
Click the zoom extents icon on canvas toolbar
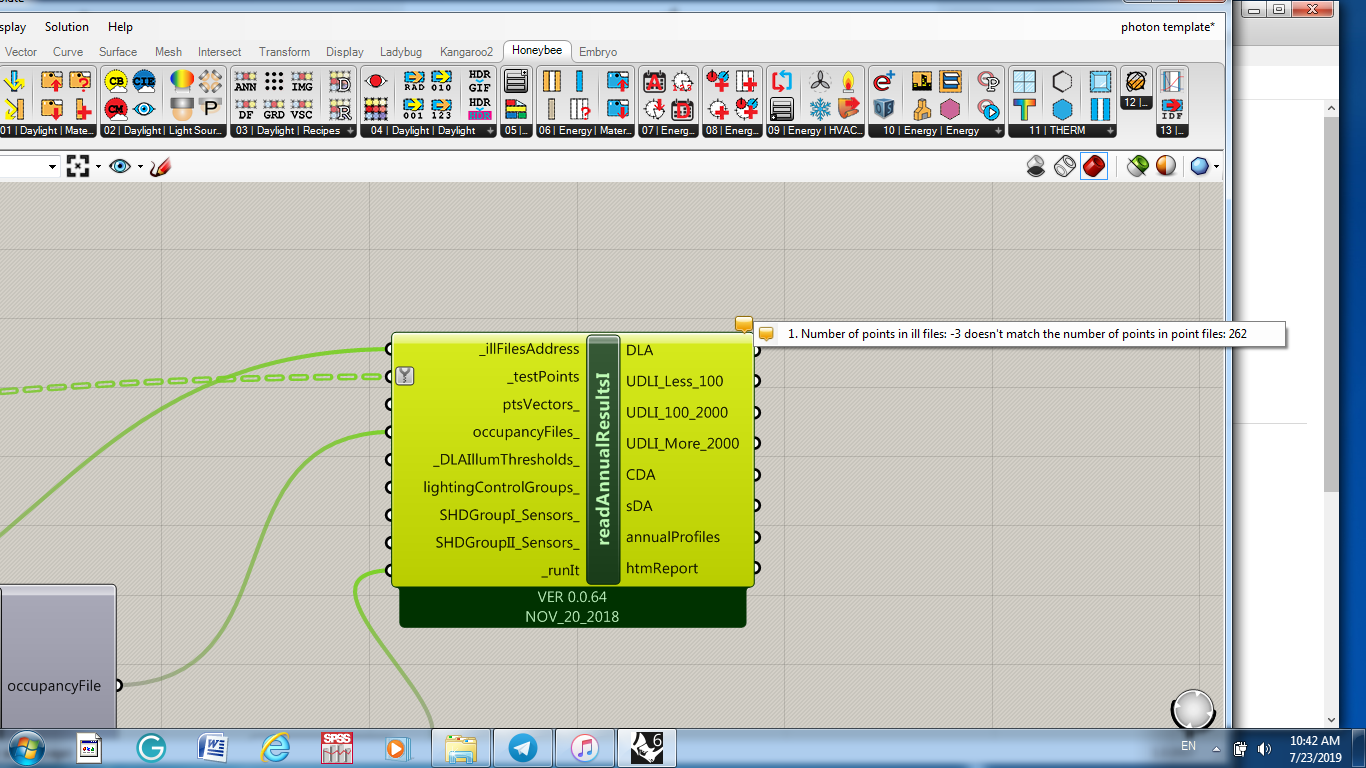click(78, 167)
